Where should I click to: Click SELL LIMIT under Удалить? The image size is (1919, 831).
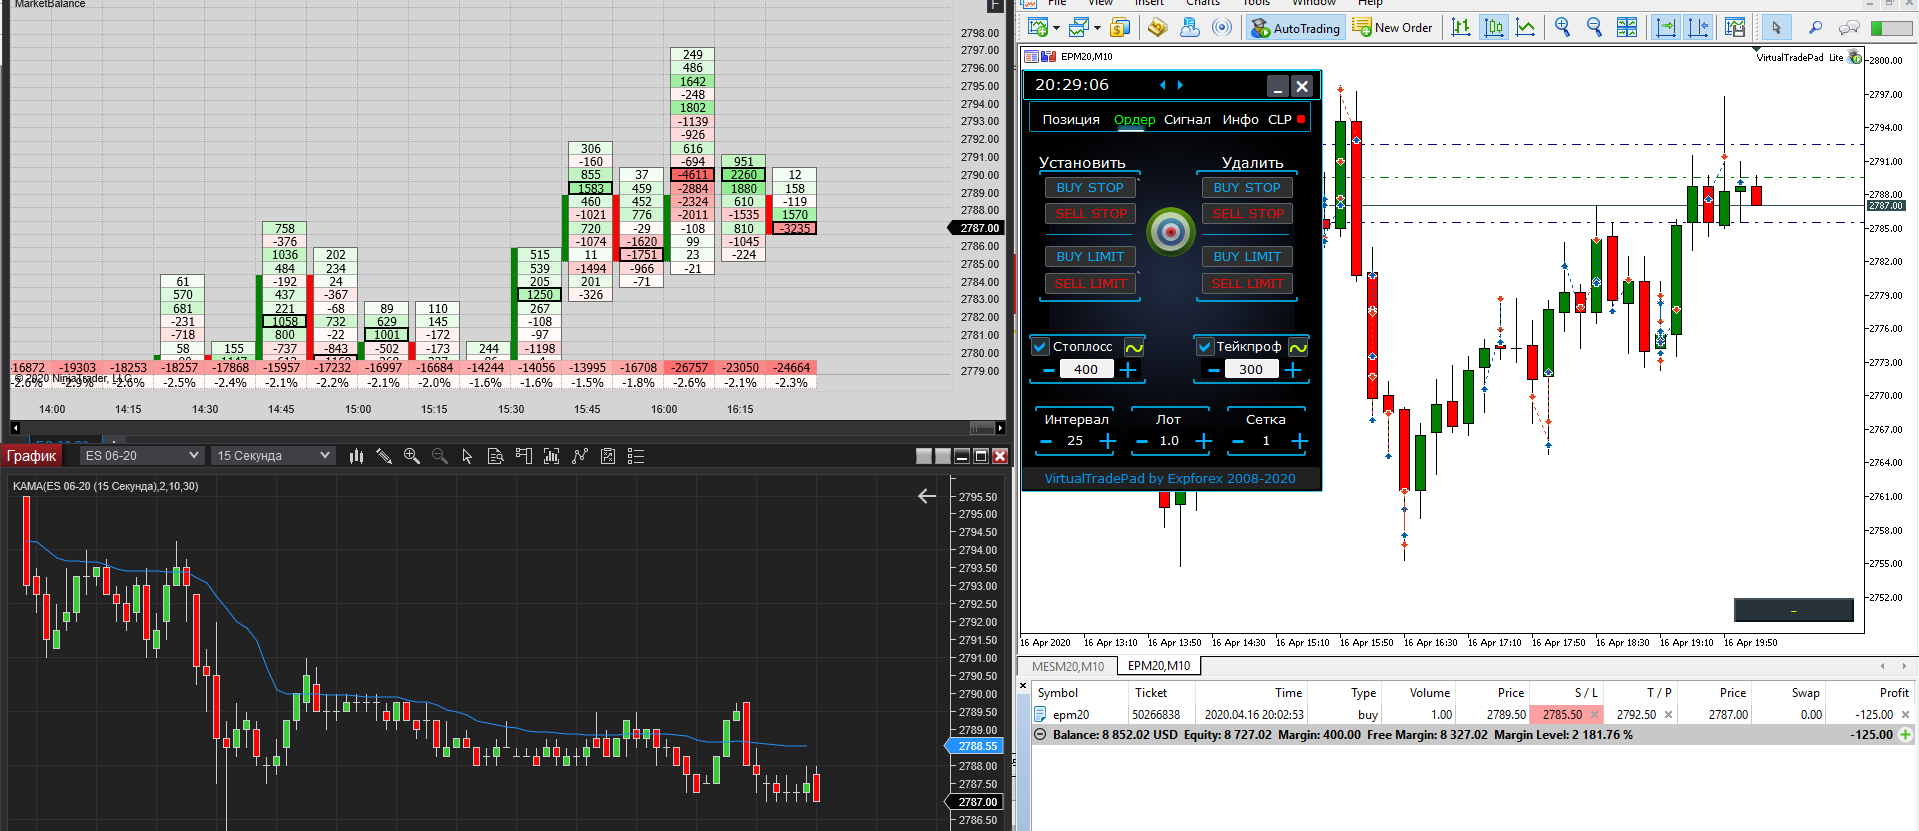tap(1247, 284)
